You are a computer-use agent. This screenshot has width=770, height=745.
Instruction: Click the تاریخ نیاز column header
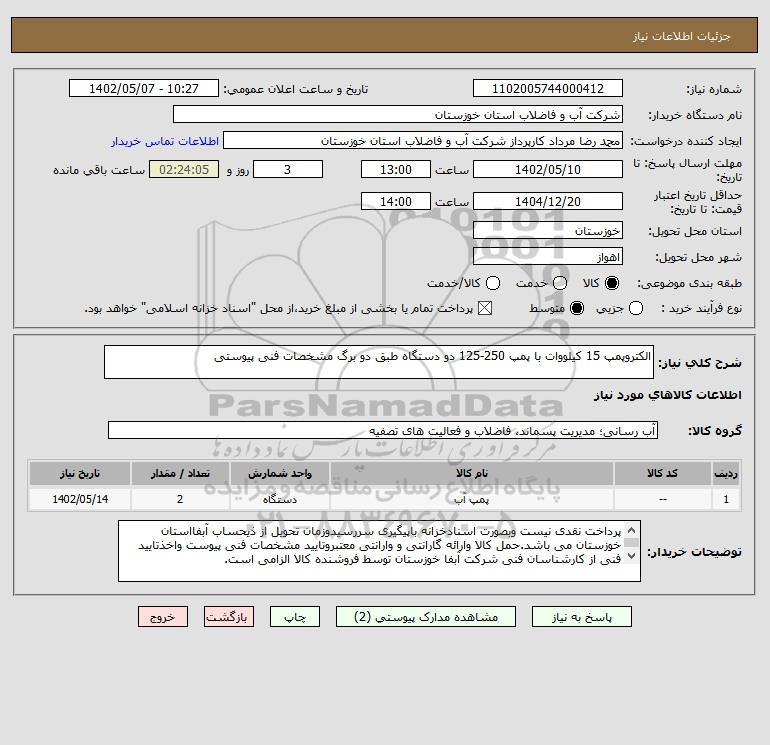coord(80,473)
